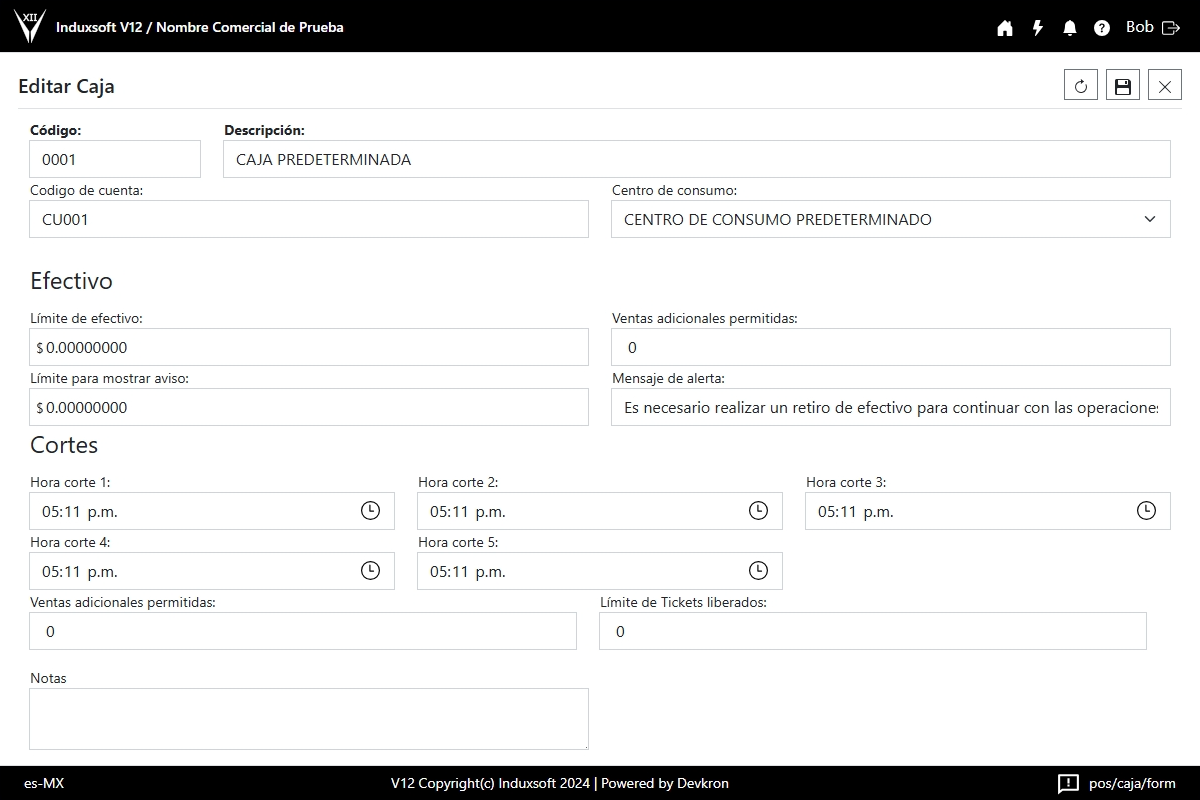The width and height of the screenshot is (1200, 800).
Task: Open the time picker for Hora corte 1
Action: tap(370, 511)
